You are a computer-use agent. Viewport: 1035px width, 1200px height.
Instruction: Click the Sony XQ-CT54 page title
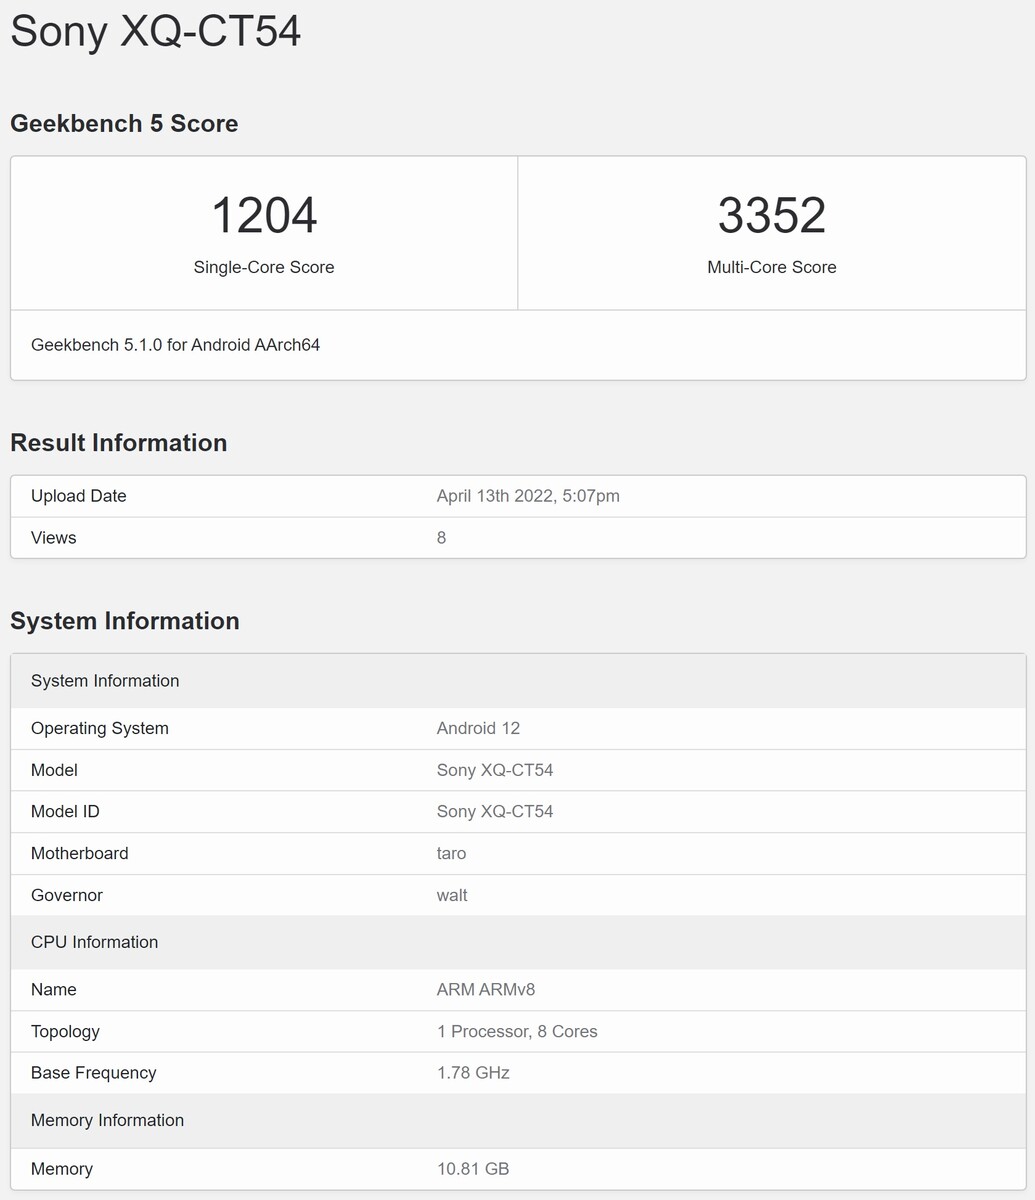pyautogui.click(x=155, y=31)
